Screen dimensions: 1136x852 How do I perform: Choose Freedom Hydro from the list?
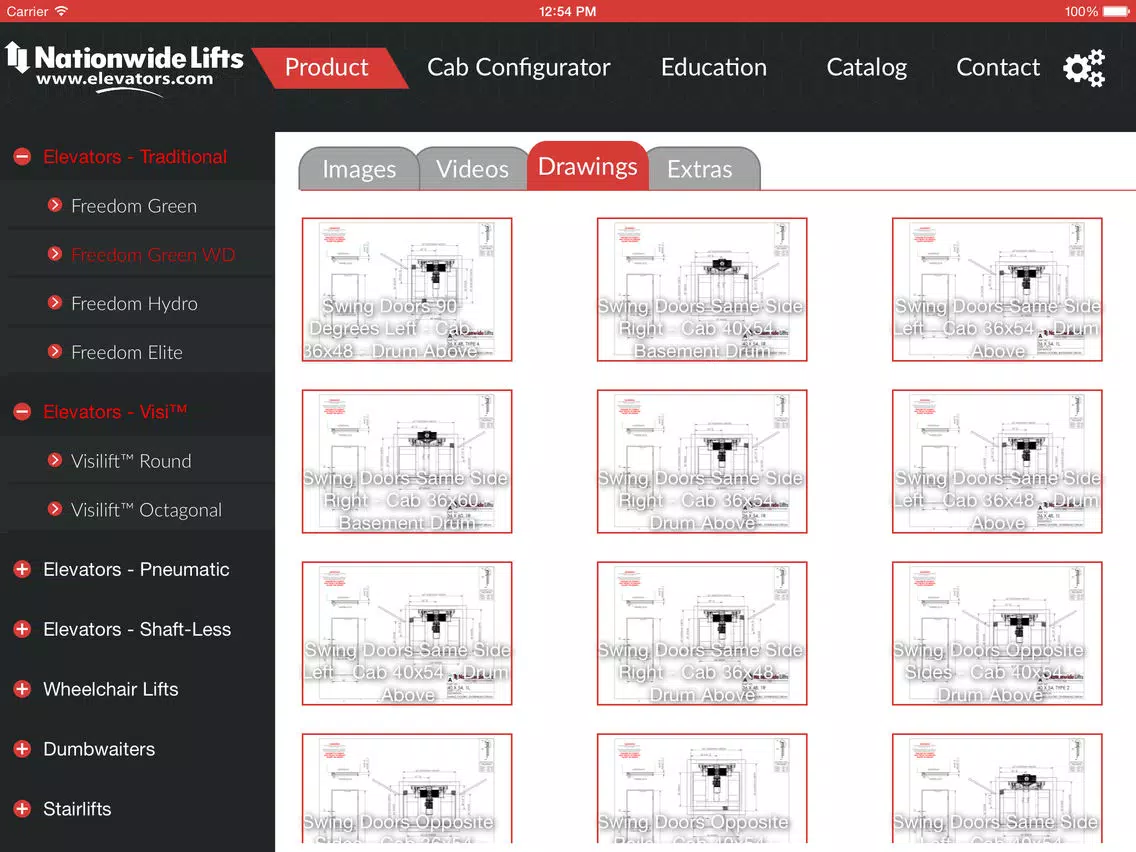click(134, 303)
